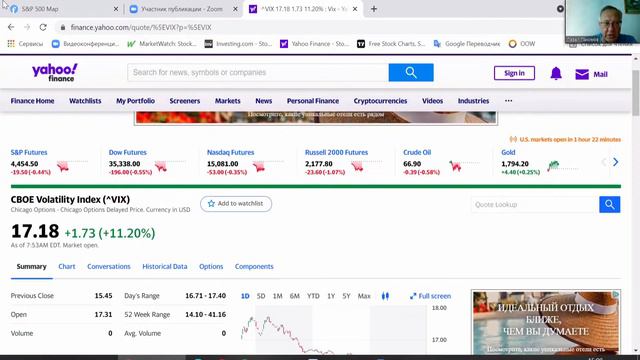Open the Conversations tab
Viewport: 640px width, 360px height.
coord(109,267)
